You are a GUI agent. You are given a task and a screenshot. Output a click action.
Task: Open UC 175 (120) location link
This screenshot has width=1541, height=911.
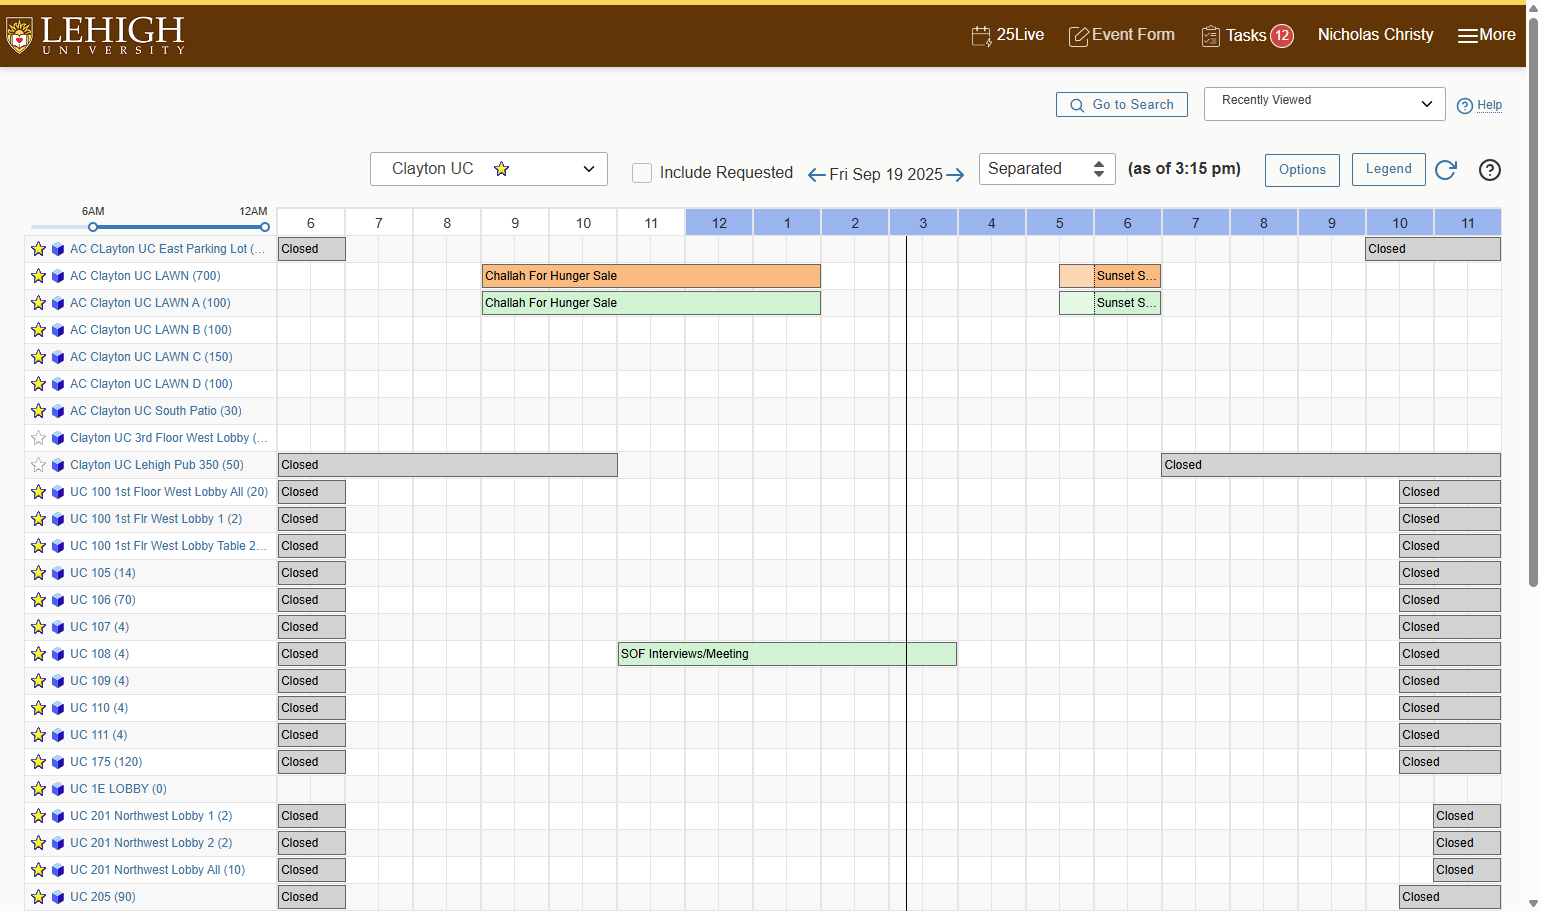click(x=106, y=762)
